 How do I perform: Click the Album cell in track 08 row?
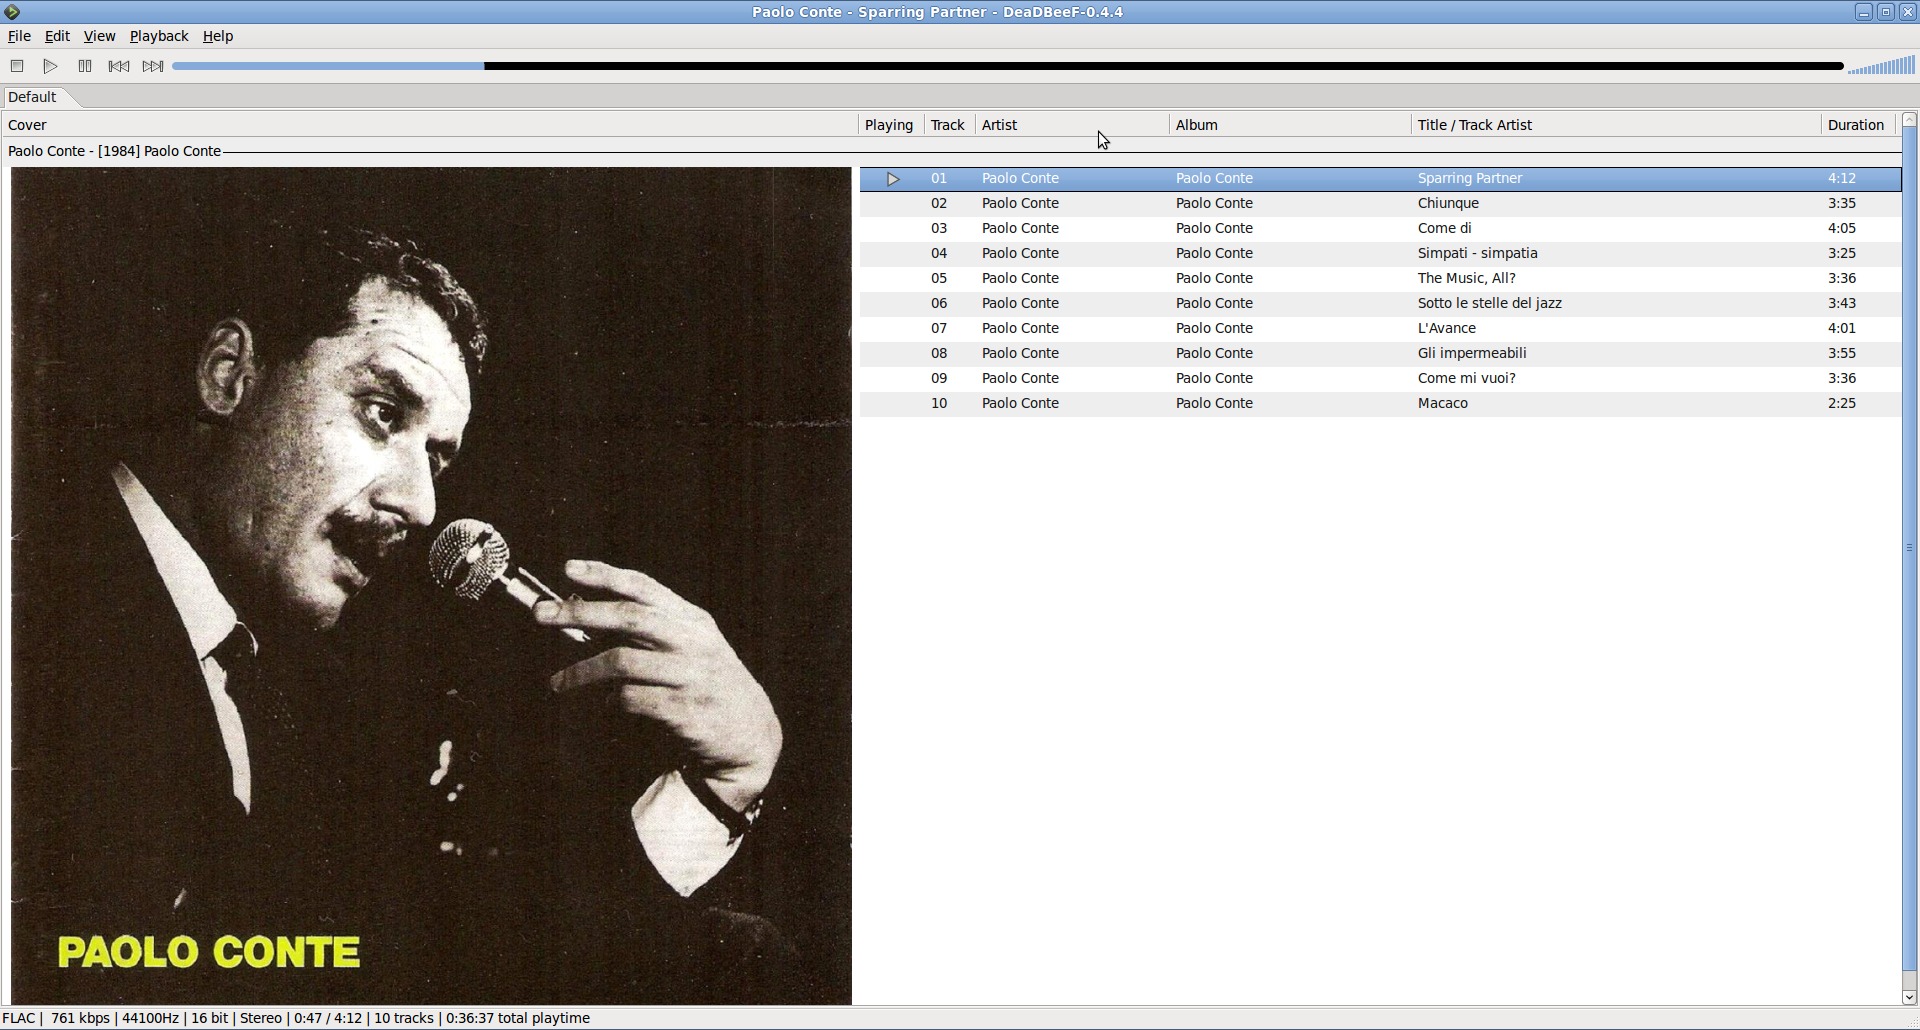click(x=1214, y=353)
